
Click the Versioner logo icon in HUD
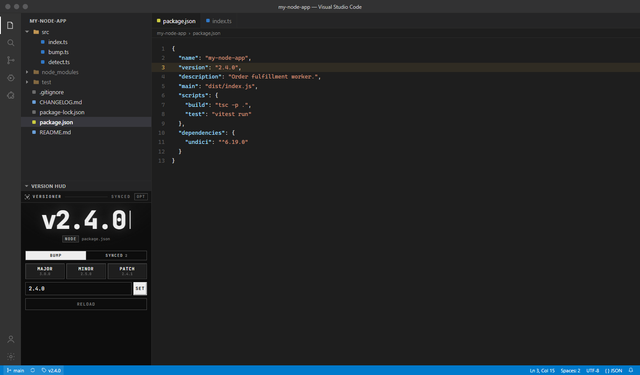pos(27,197)
